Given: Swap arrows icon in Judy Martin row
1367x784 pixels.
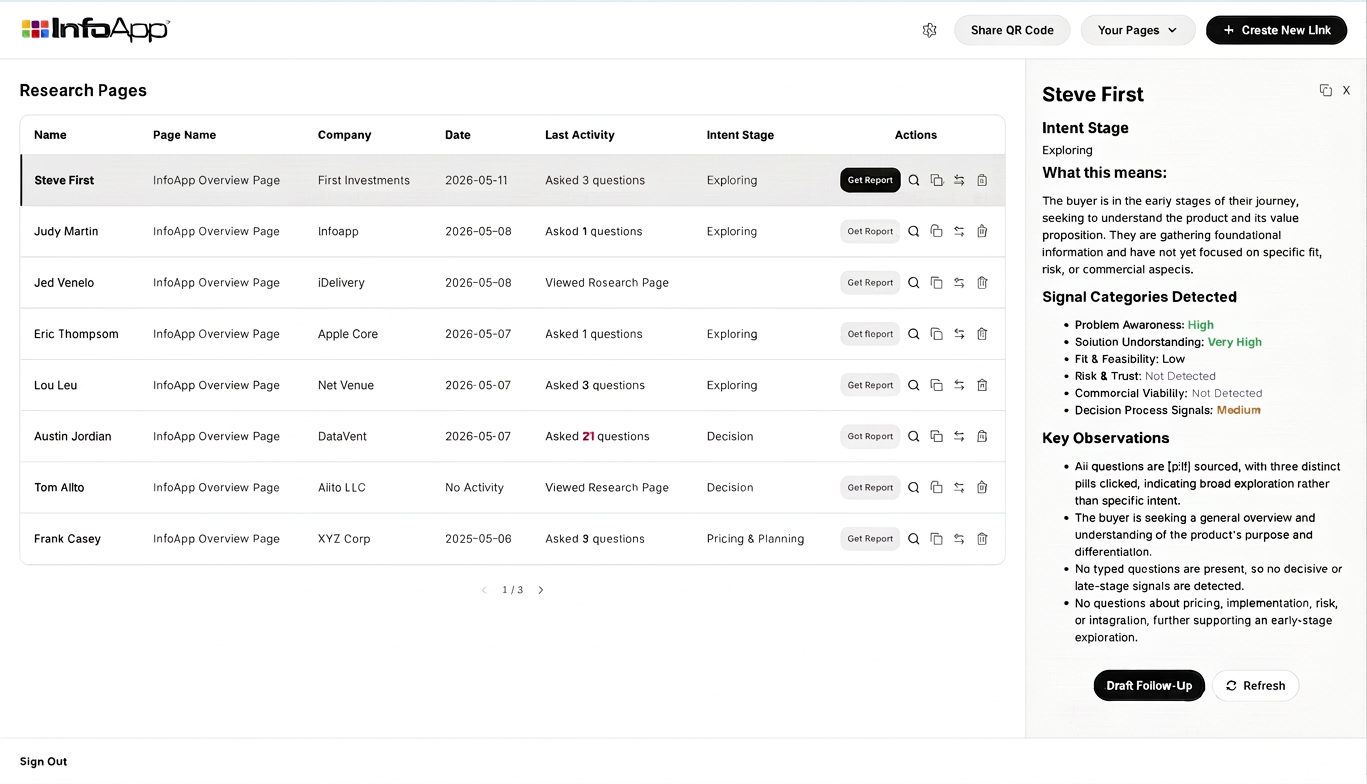Looking at the screenshot, I should (959, 231).
